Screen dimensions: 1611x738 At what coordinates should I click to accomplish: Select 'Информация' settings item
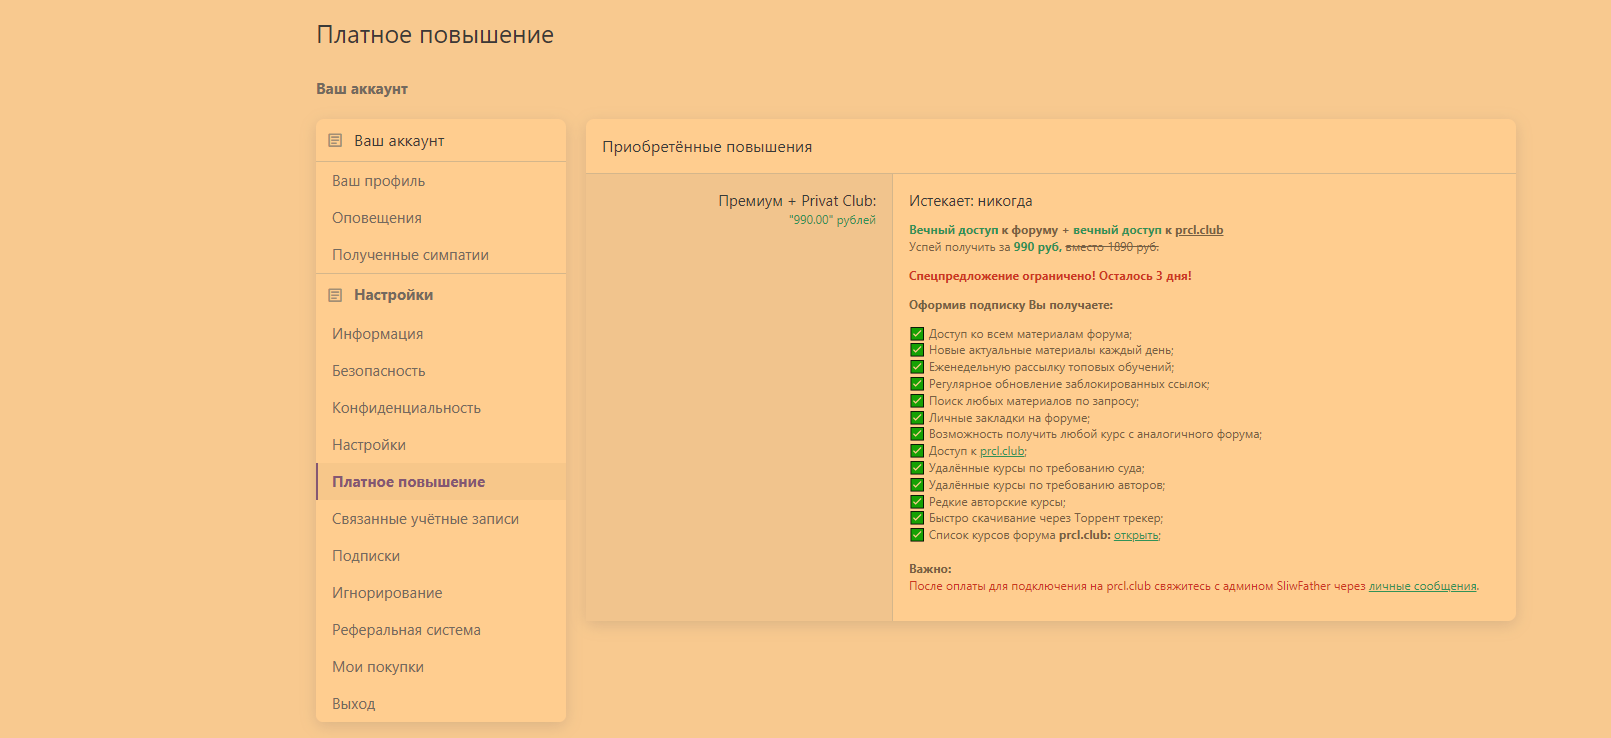pyautogui.click(x=377, y=334)
